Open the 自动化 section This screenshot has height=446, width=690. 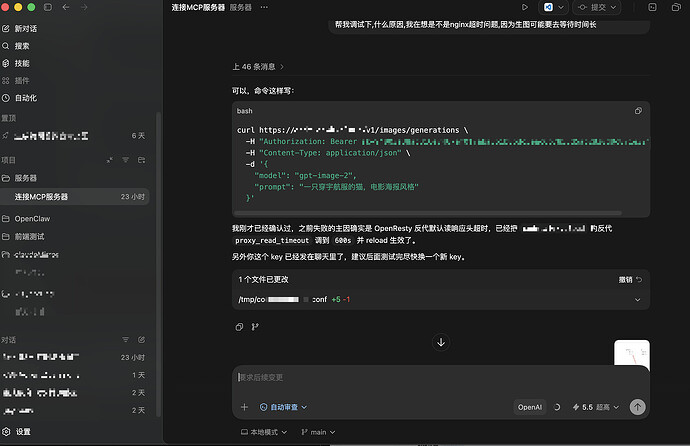(x=20, y=98)
